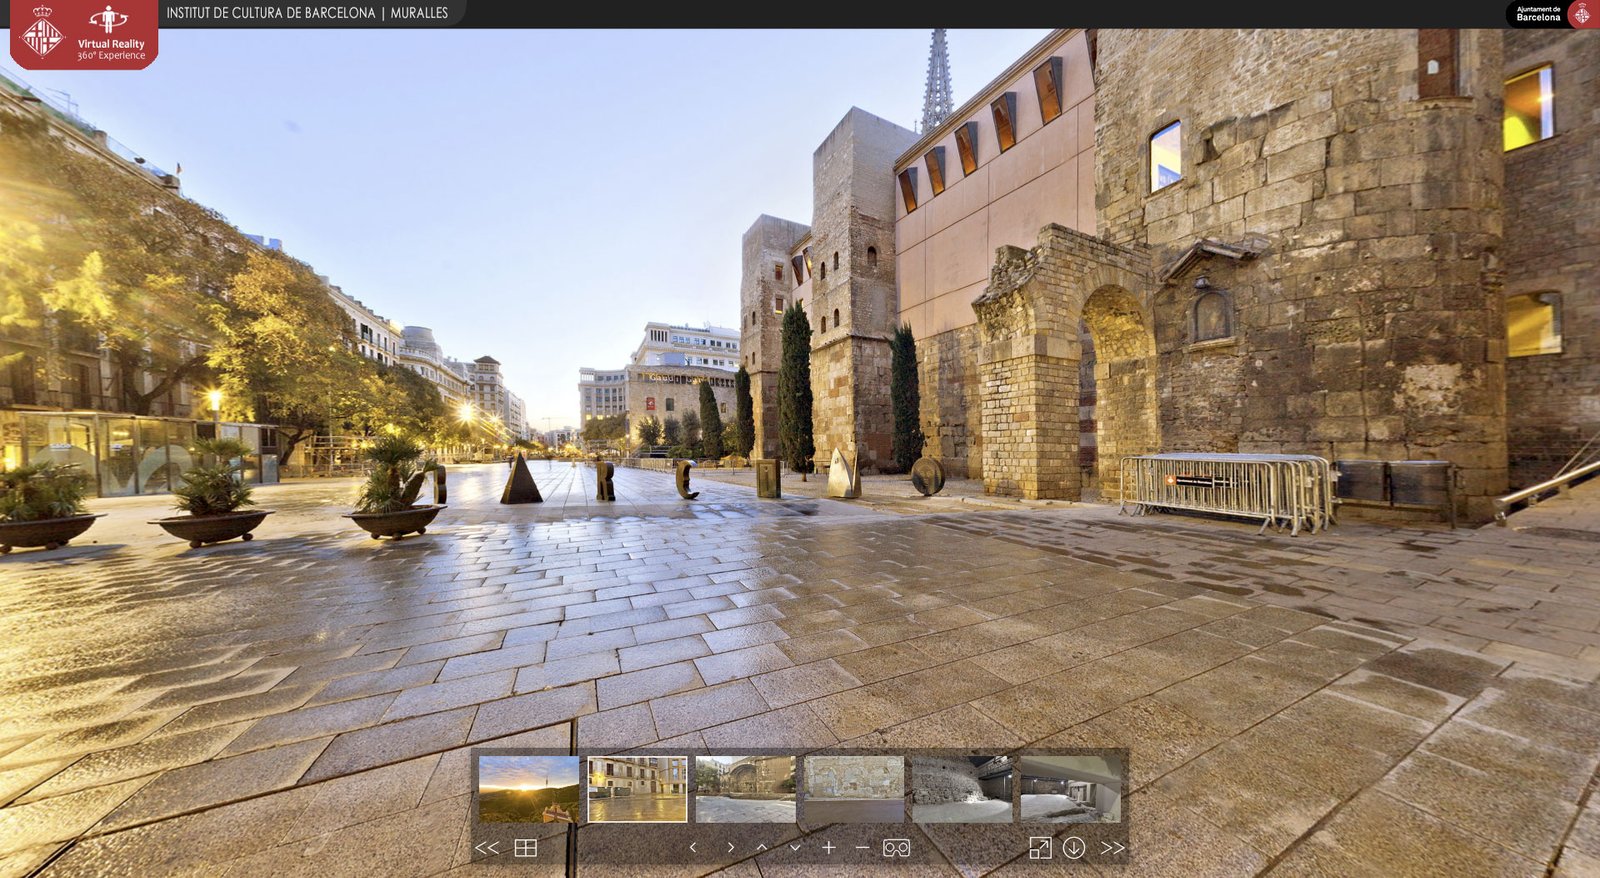Pan the view right with the right arrow
The width and height of the screenshot is (1600, 878).
point(731,848)
